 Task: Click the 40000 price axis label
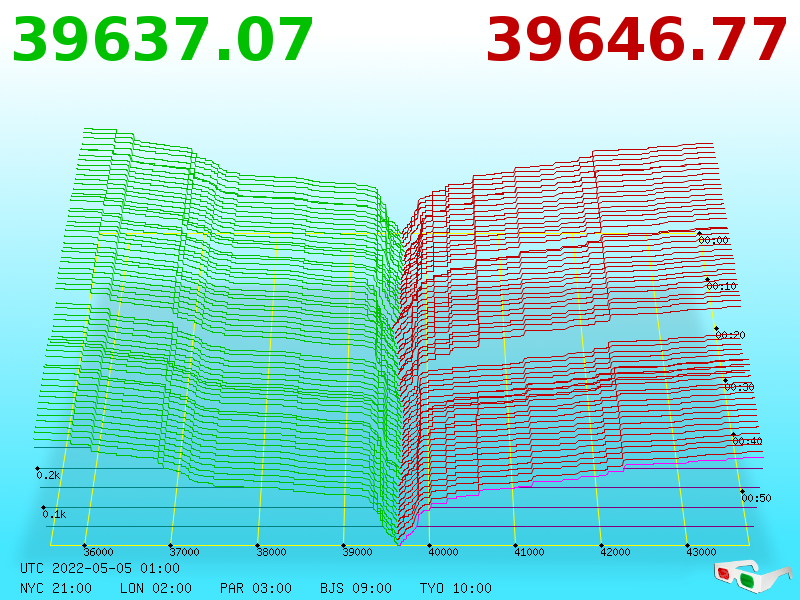443,552
